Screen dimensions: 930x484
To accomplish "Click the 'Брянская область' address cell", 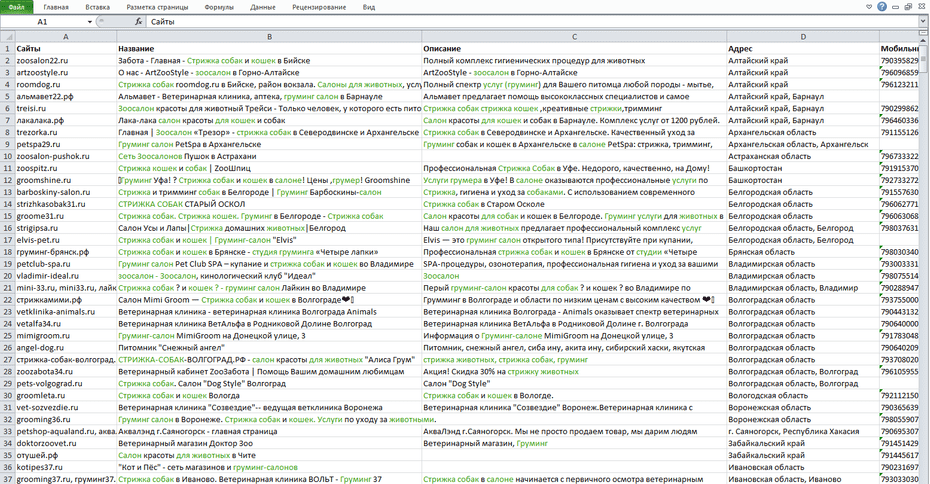I will [x=803, y=252].
